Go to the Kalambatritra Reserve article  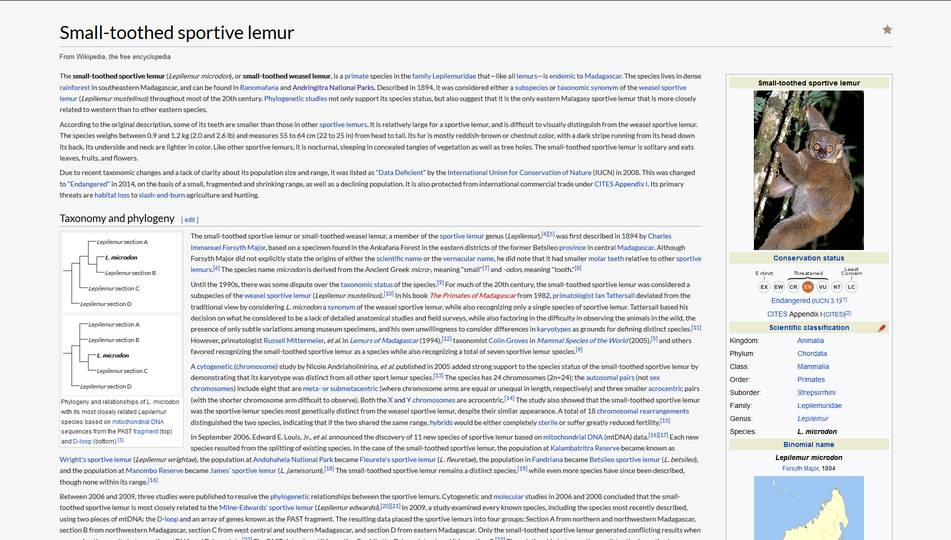(585, 448)
